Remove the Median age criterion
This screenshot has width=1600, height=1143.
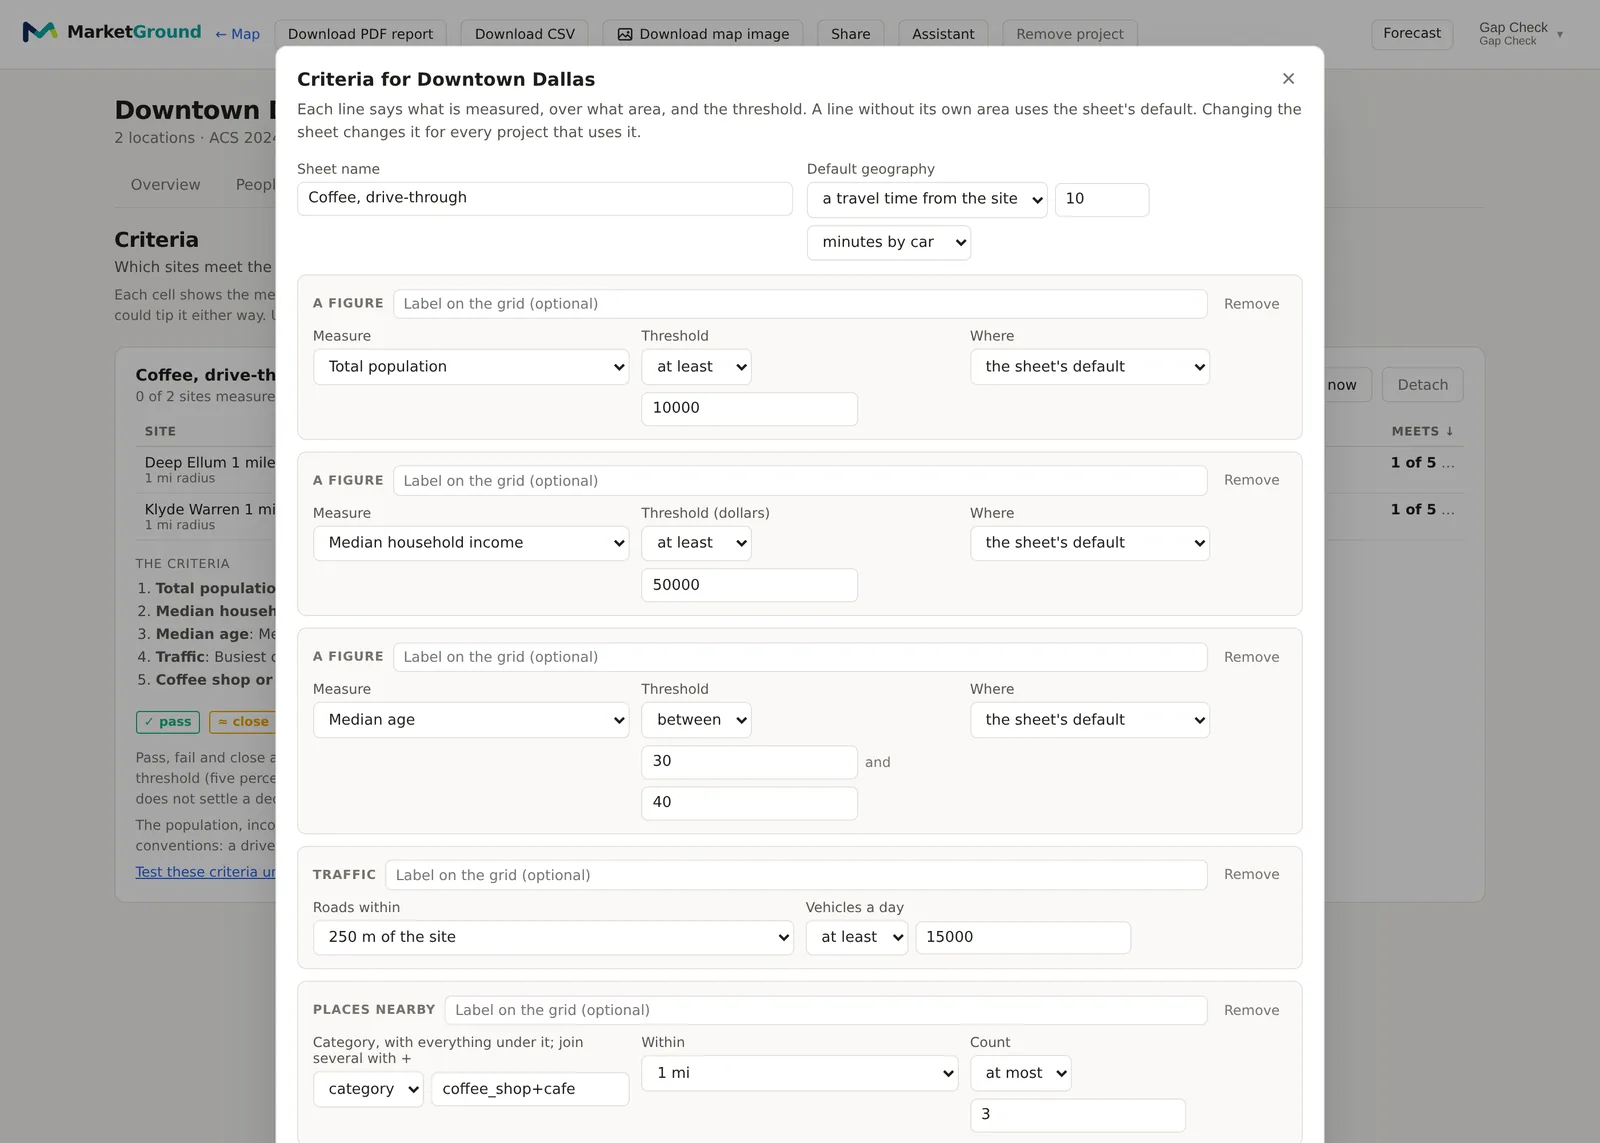pyautogui.click(x=1251, y=657)
